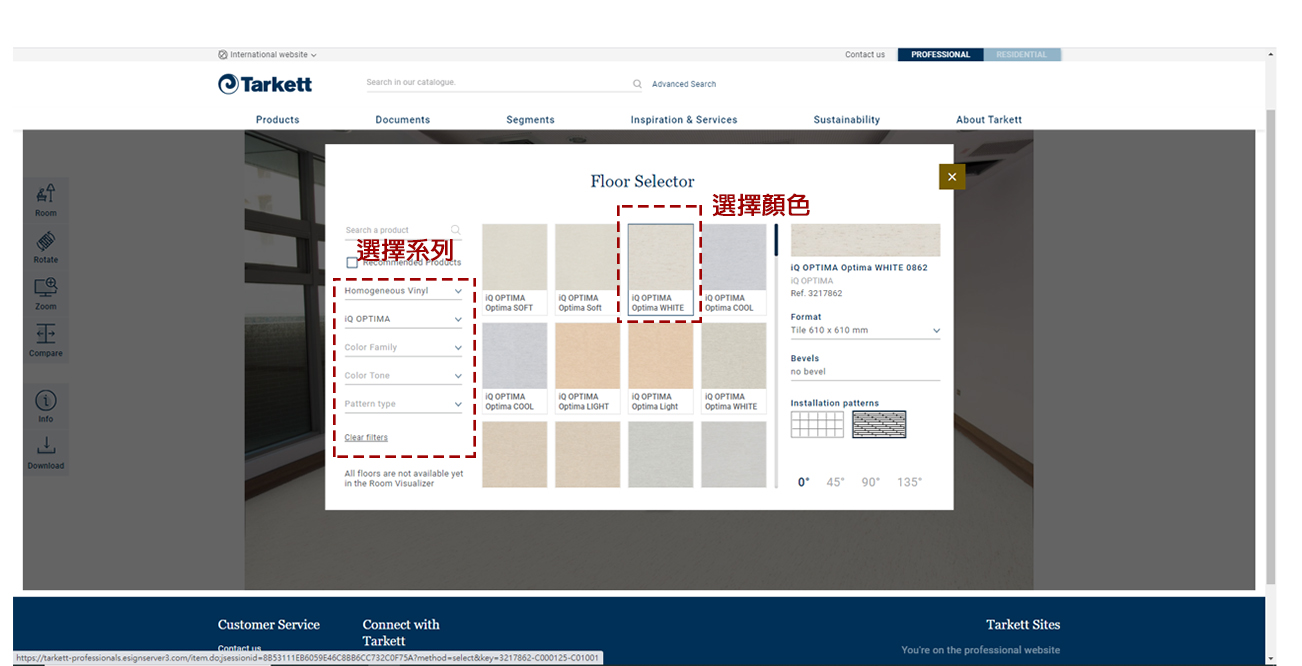Switch to PROFESSIONAL site mode
Screen dimensions: 1302x666
pyautogui.click(x=940, y=55)
